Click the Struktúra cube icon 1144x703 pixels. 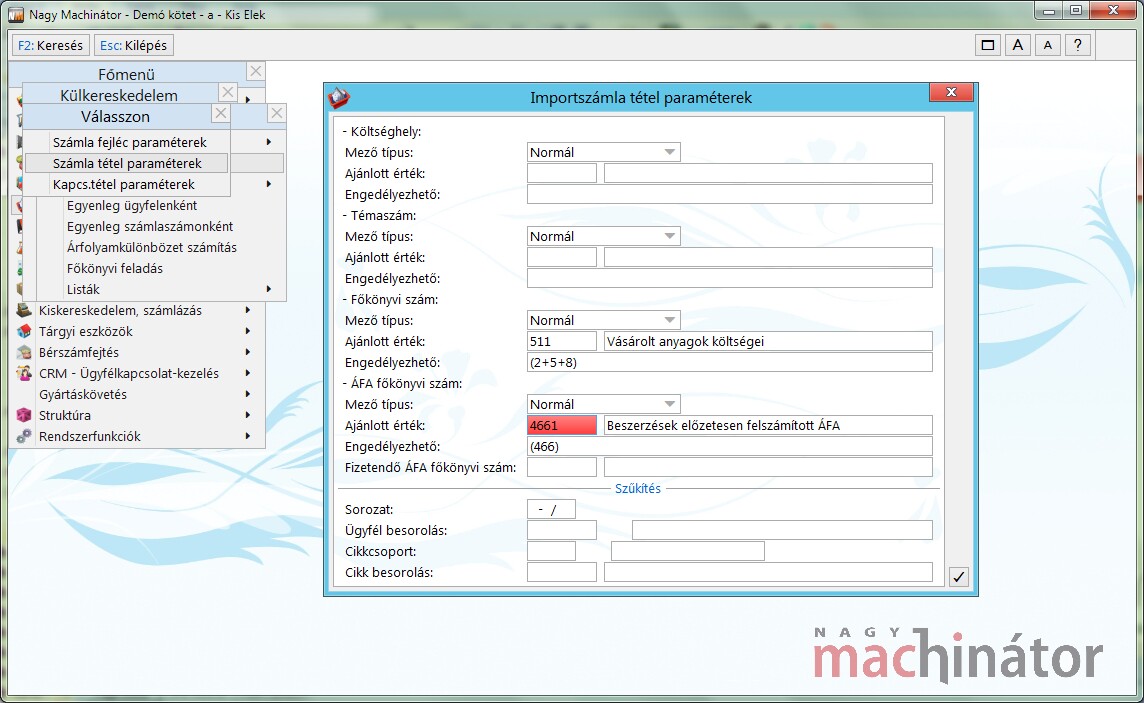point(24,416)
